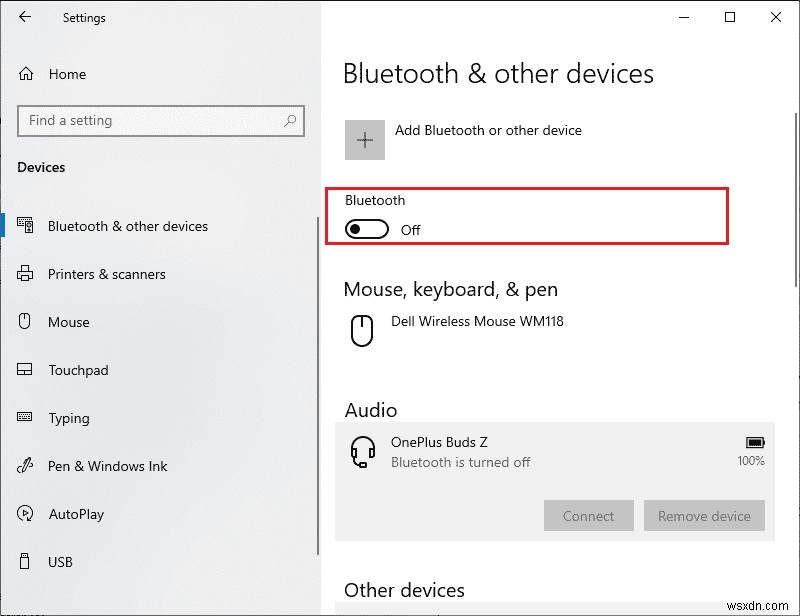
Task: Open Typing settings via keyboard icon
Action: pyautogui.click(x=25, y=418)
